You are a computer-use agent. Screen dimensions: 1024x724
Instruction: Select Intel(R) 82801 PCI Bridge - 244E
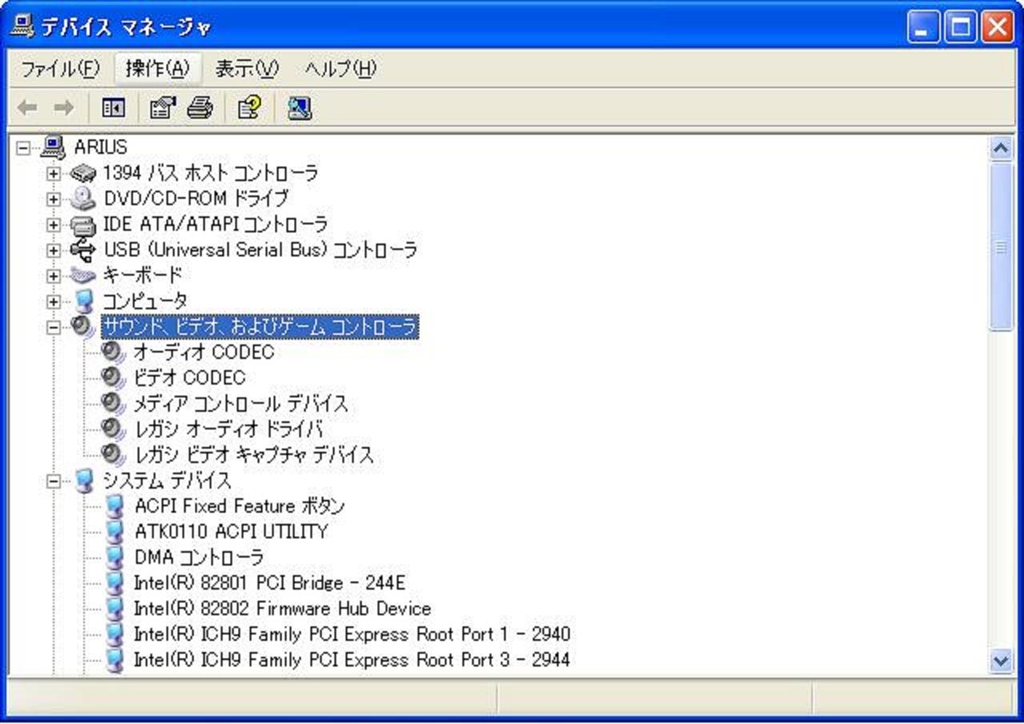pyautogui.click(x=269, y=582)
